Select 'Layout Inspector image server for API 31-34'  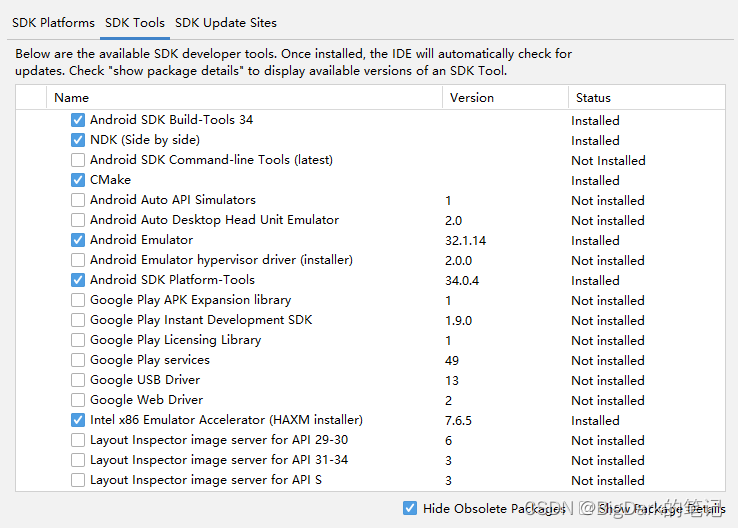pyautogui.click(x=219, y=460)
